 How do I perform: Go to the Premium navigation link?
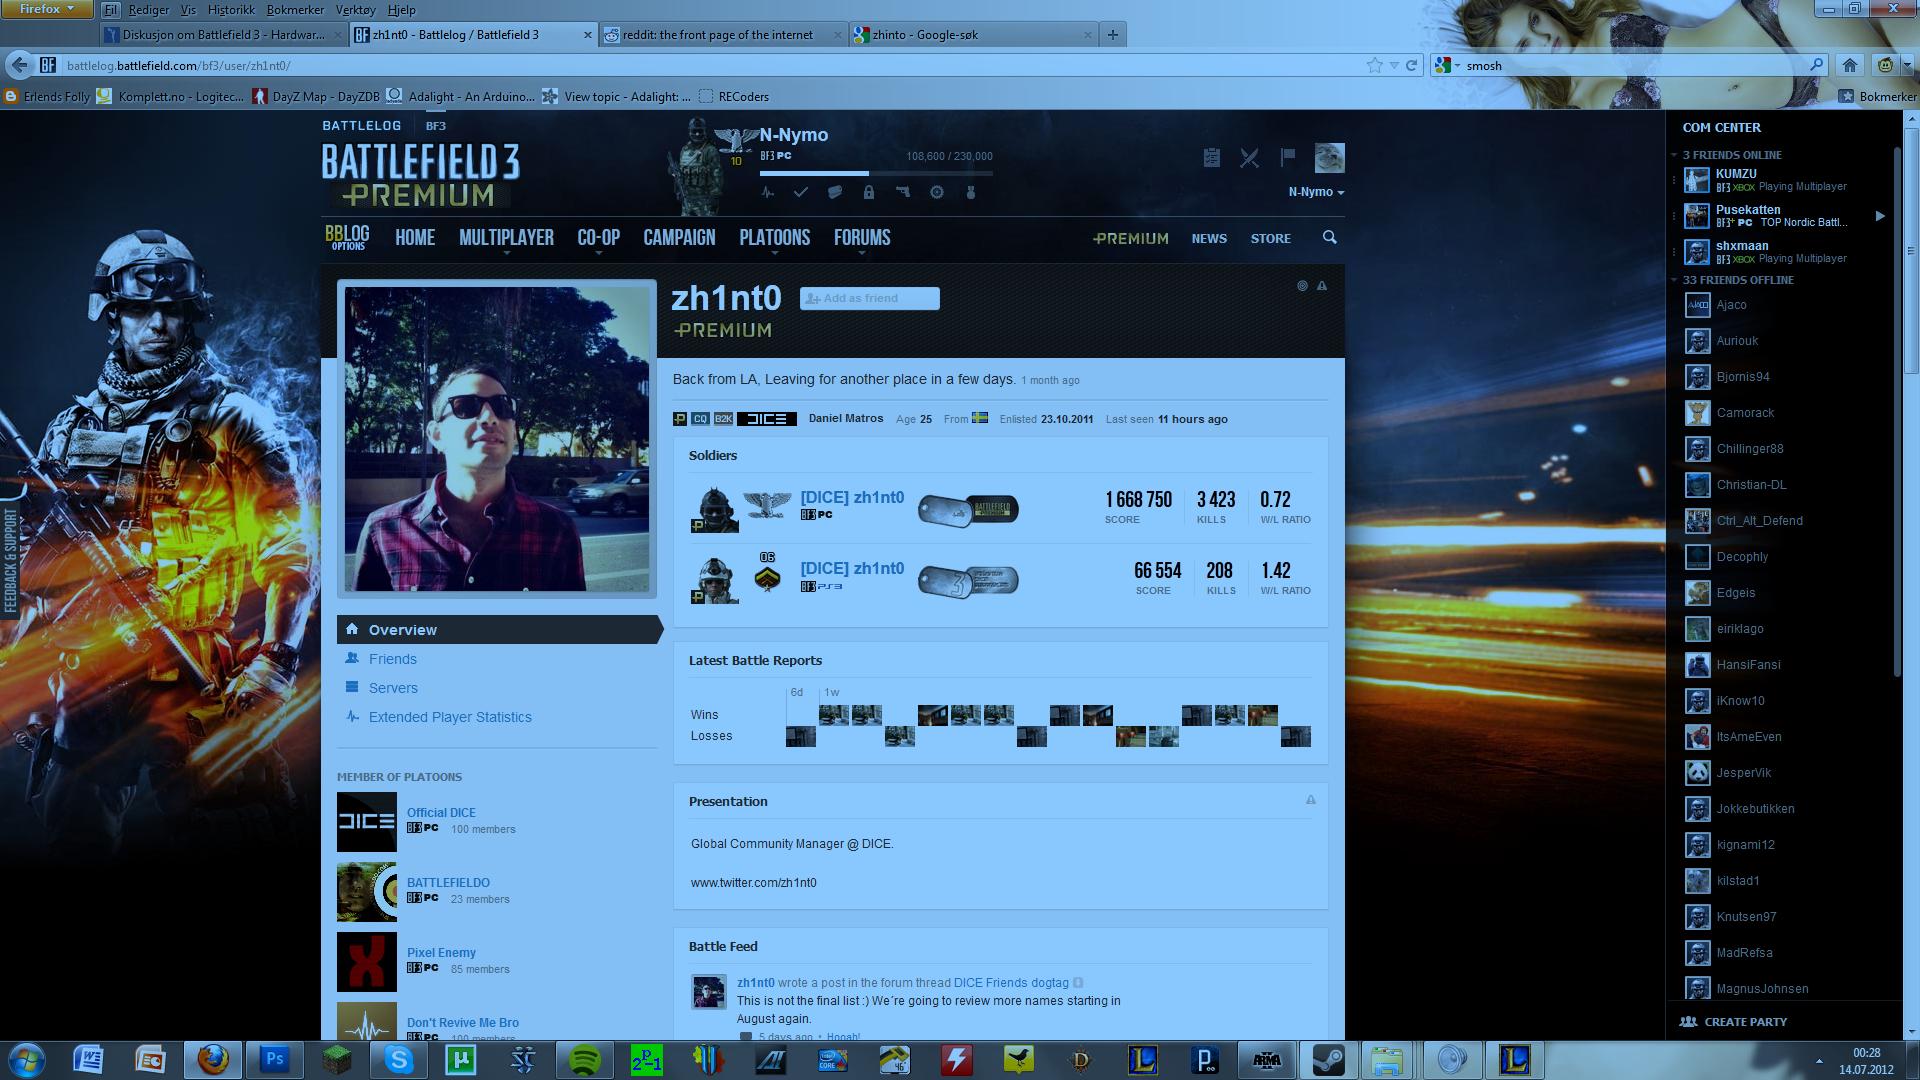coord(1131,238)
